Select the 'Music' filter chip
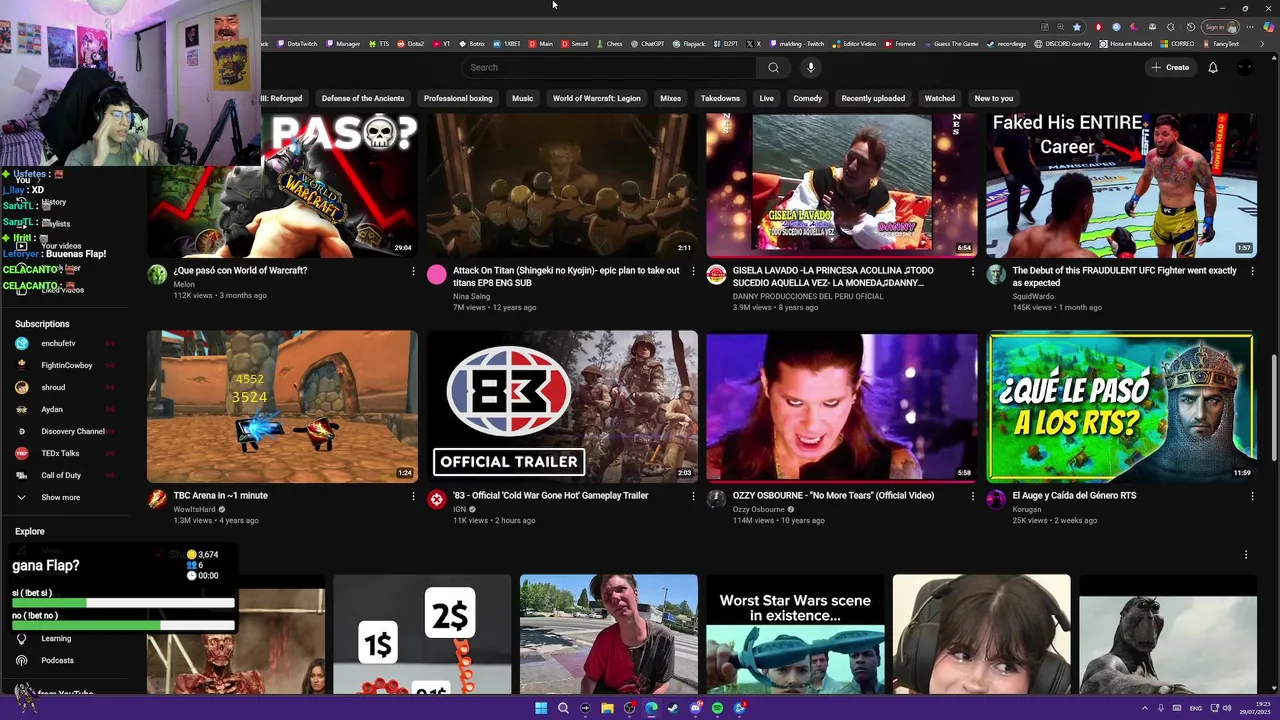This screenshot has width=1280, height=720. (523, 98)
